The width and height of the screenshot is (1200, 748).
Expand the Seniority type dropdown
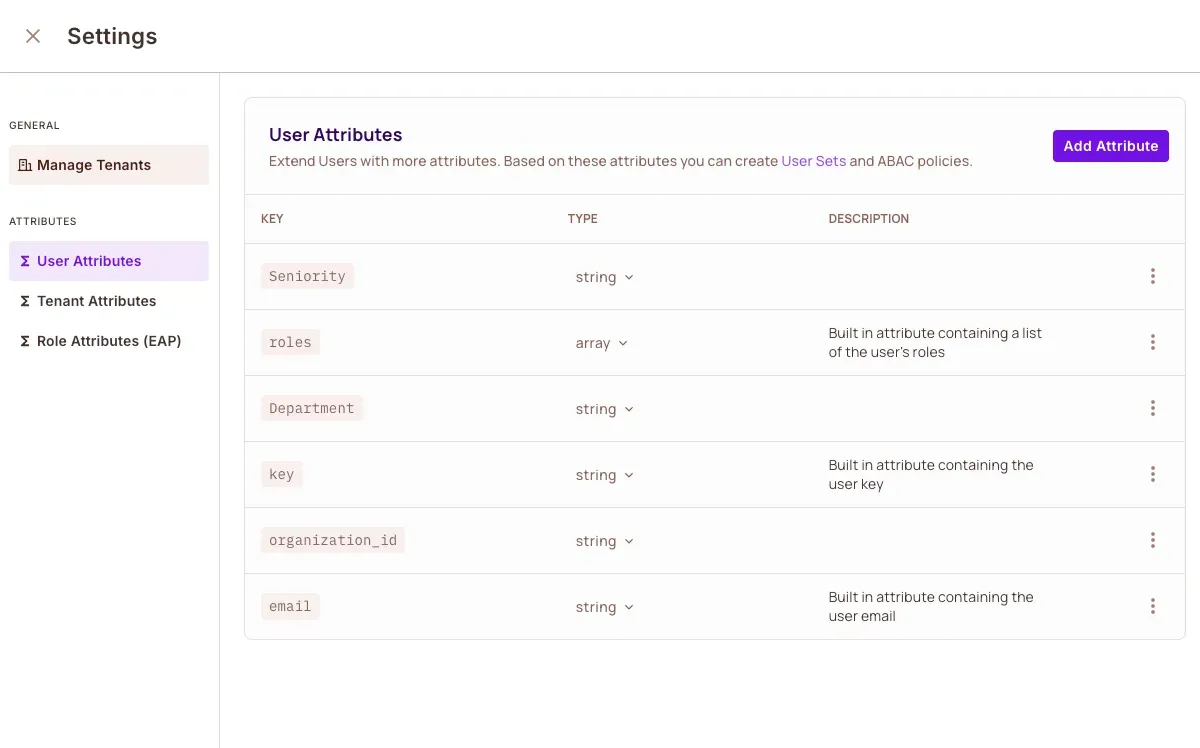604,277
